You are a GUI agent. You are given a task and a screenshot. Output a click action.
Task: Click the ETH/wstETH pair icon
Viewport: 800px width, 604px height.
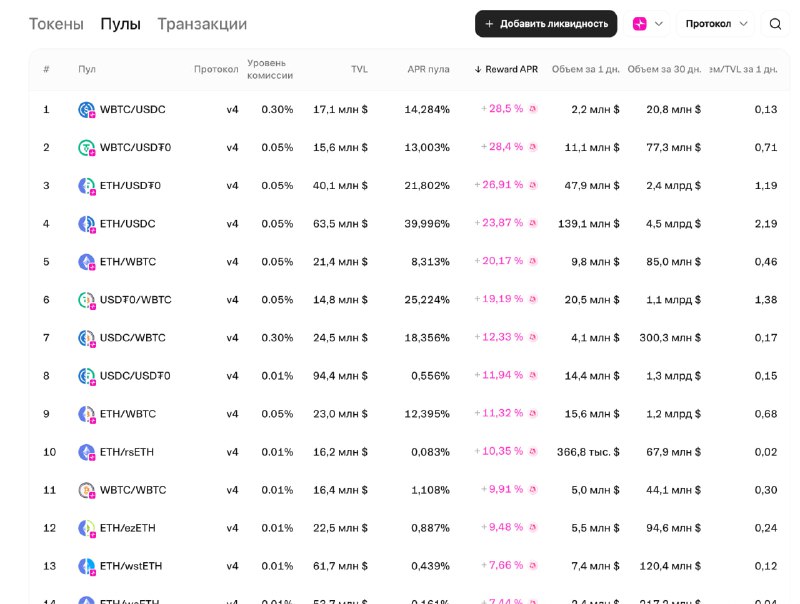(x=85, y=565)
